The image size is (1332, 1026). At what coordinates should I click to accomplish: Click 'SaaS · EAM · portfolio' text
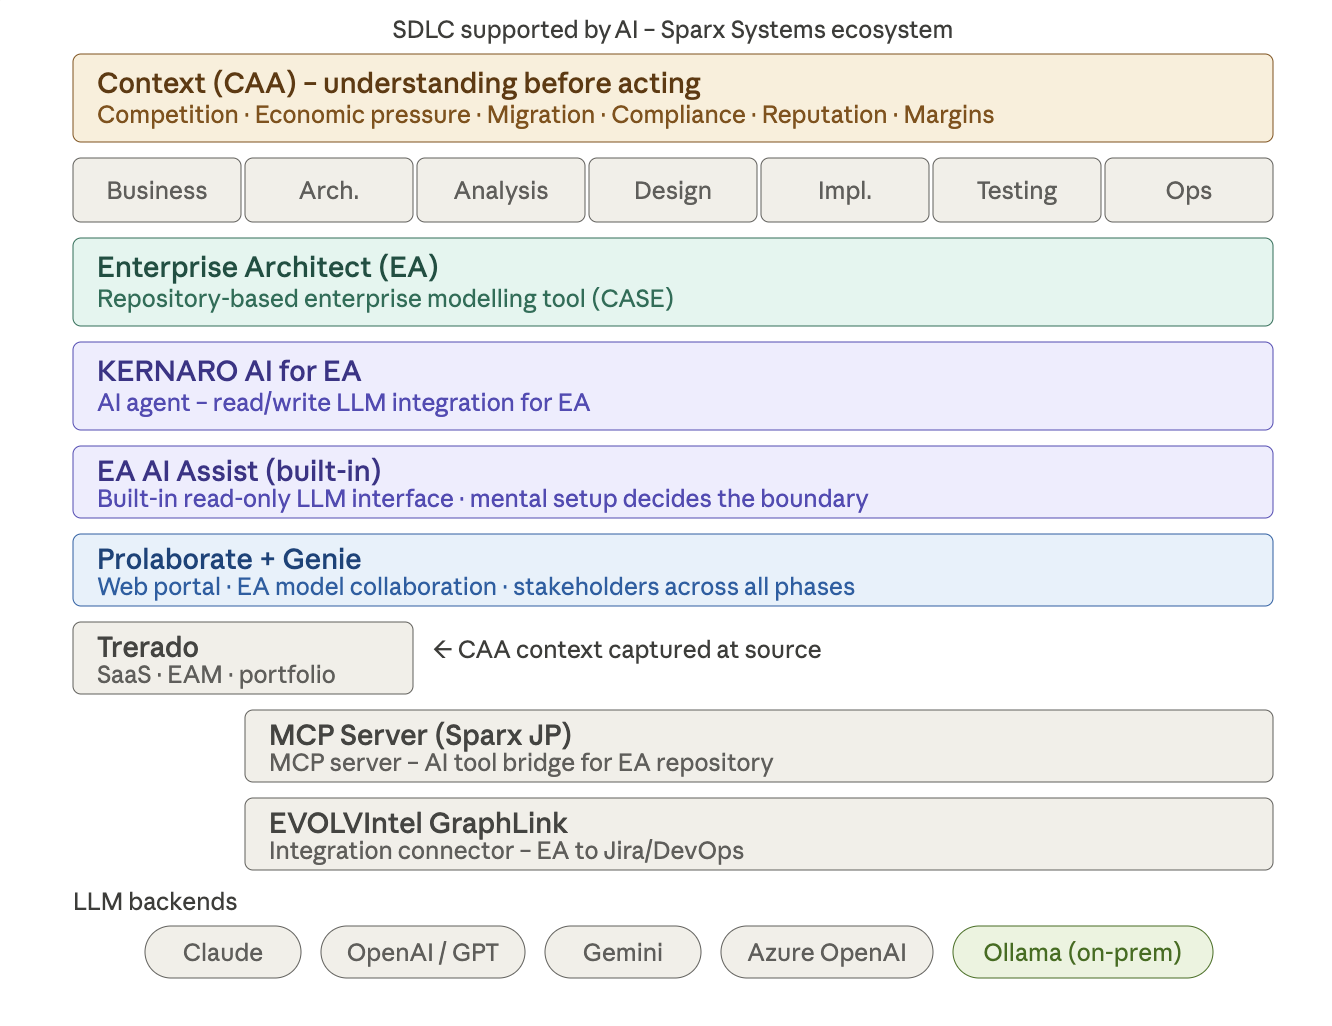216,675
